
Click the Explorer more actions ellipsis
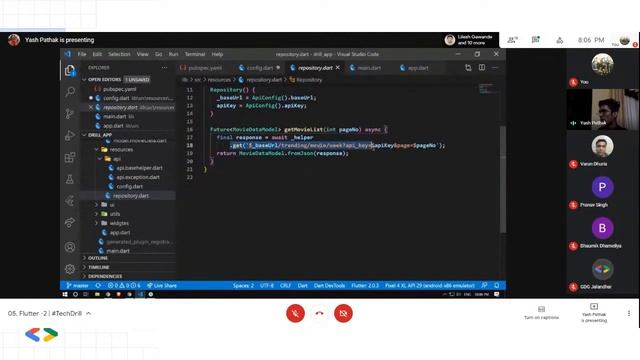(164, 68)
